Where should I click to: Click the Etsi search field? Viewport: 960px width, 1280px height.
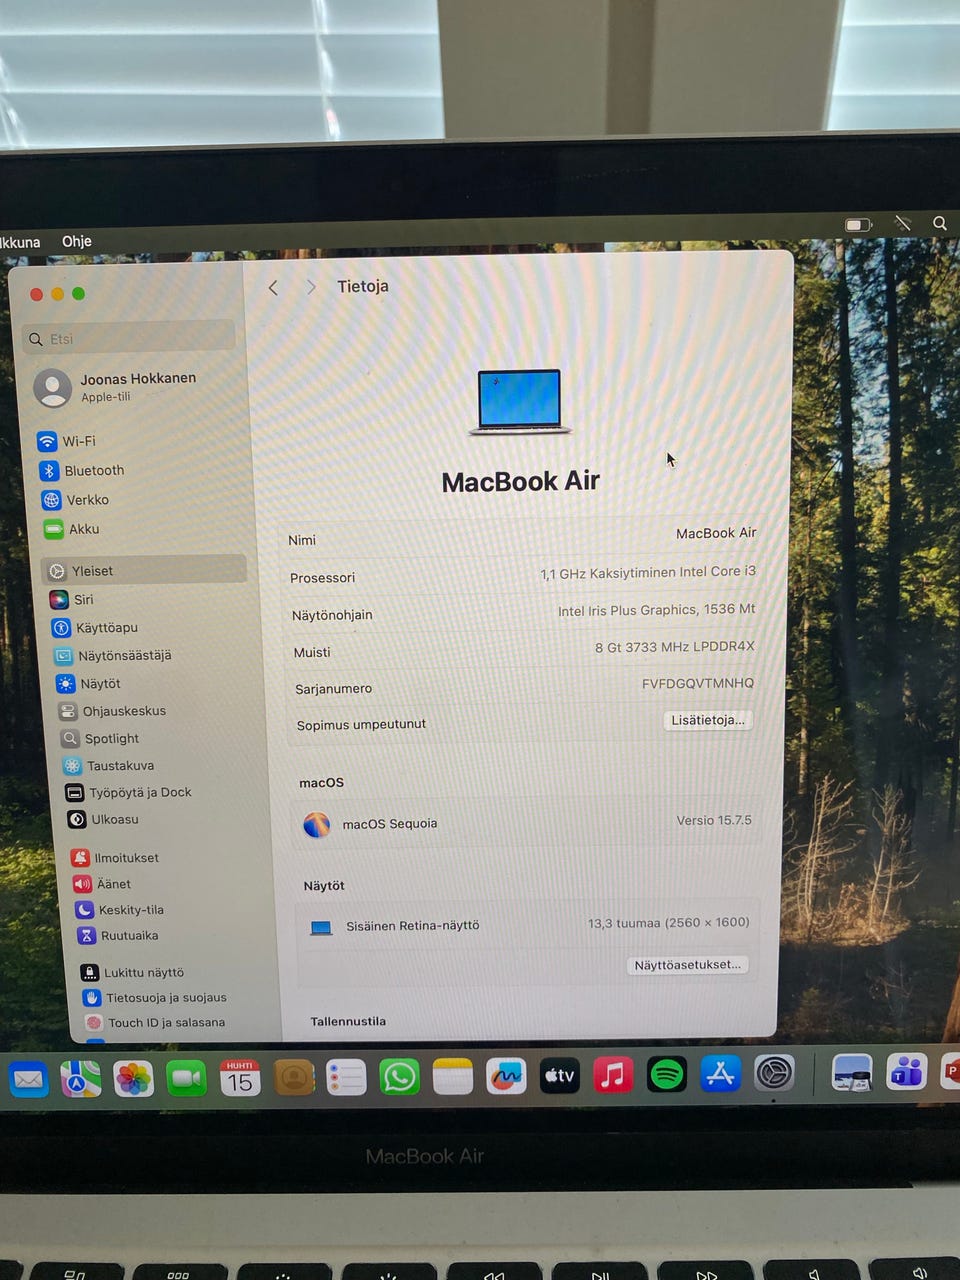[x=129, y=338]
